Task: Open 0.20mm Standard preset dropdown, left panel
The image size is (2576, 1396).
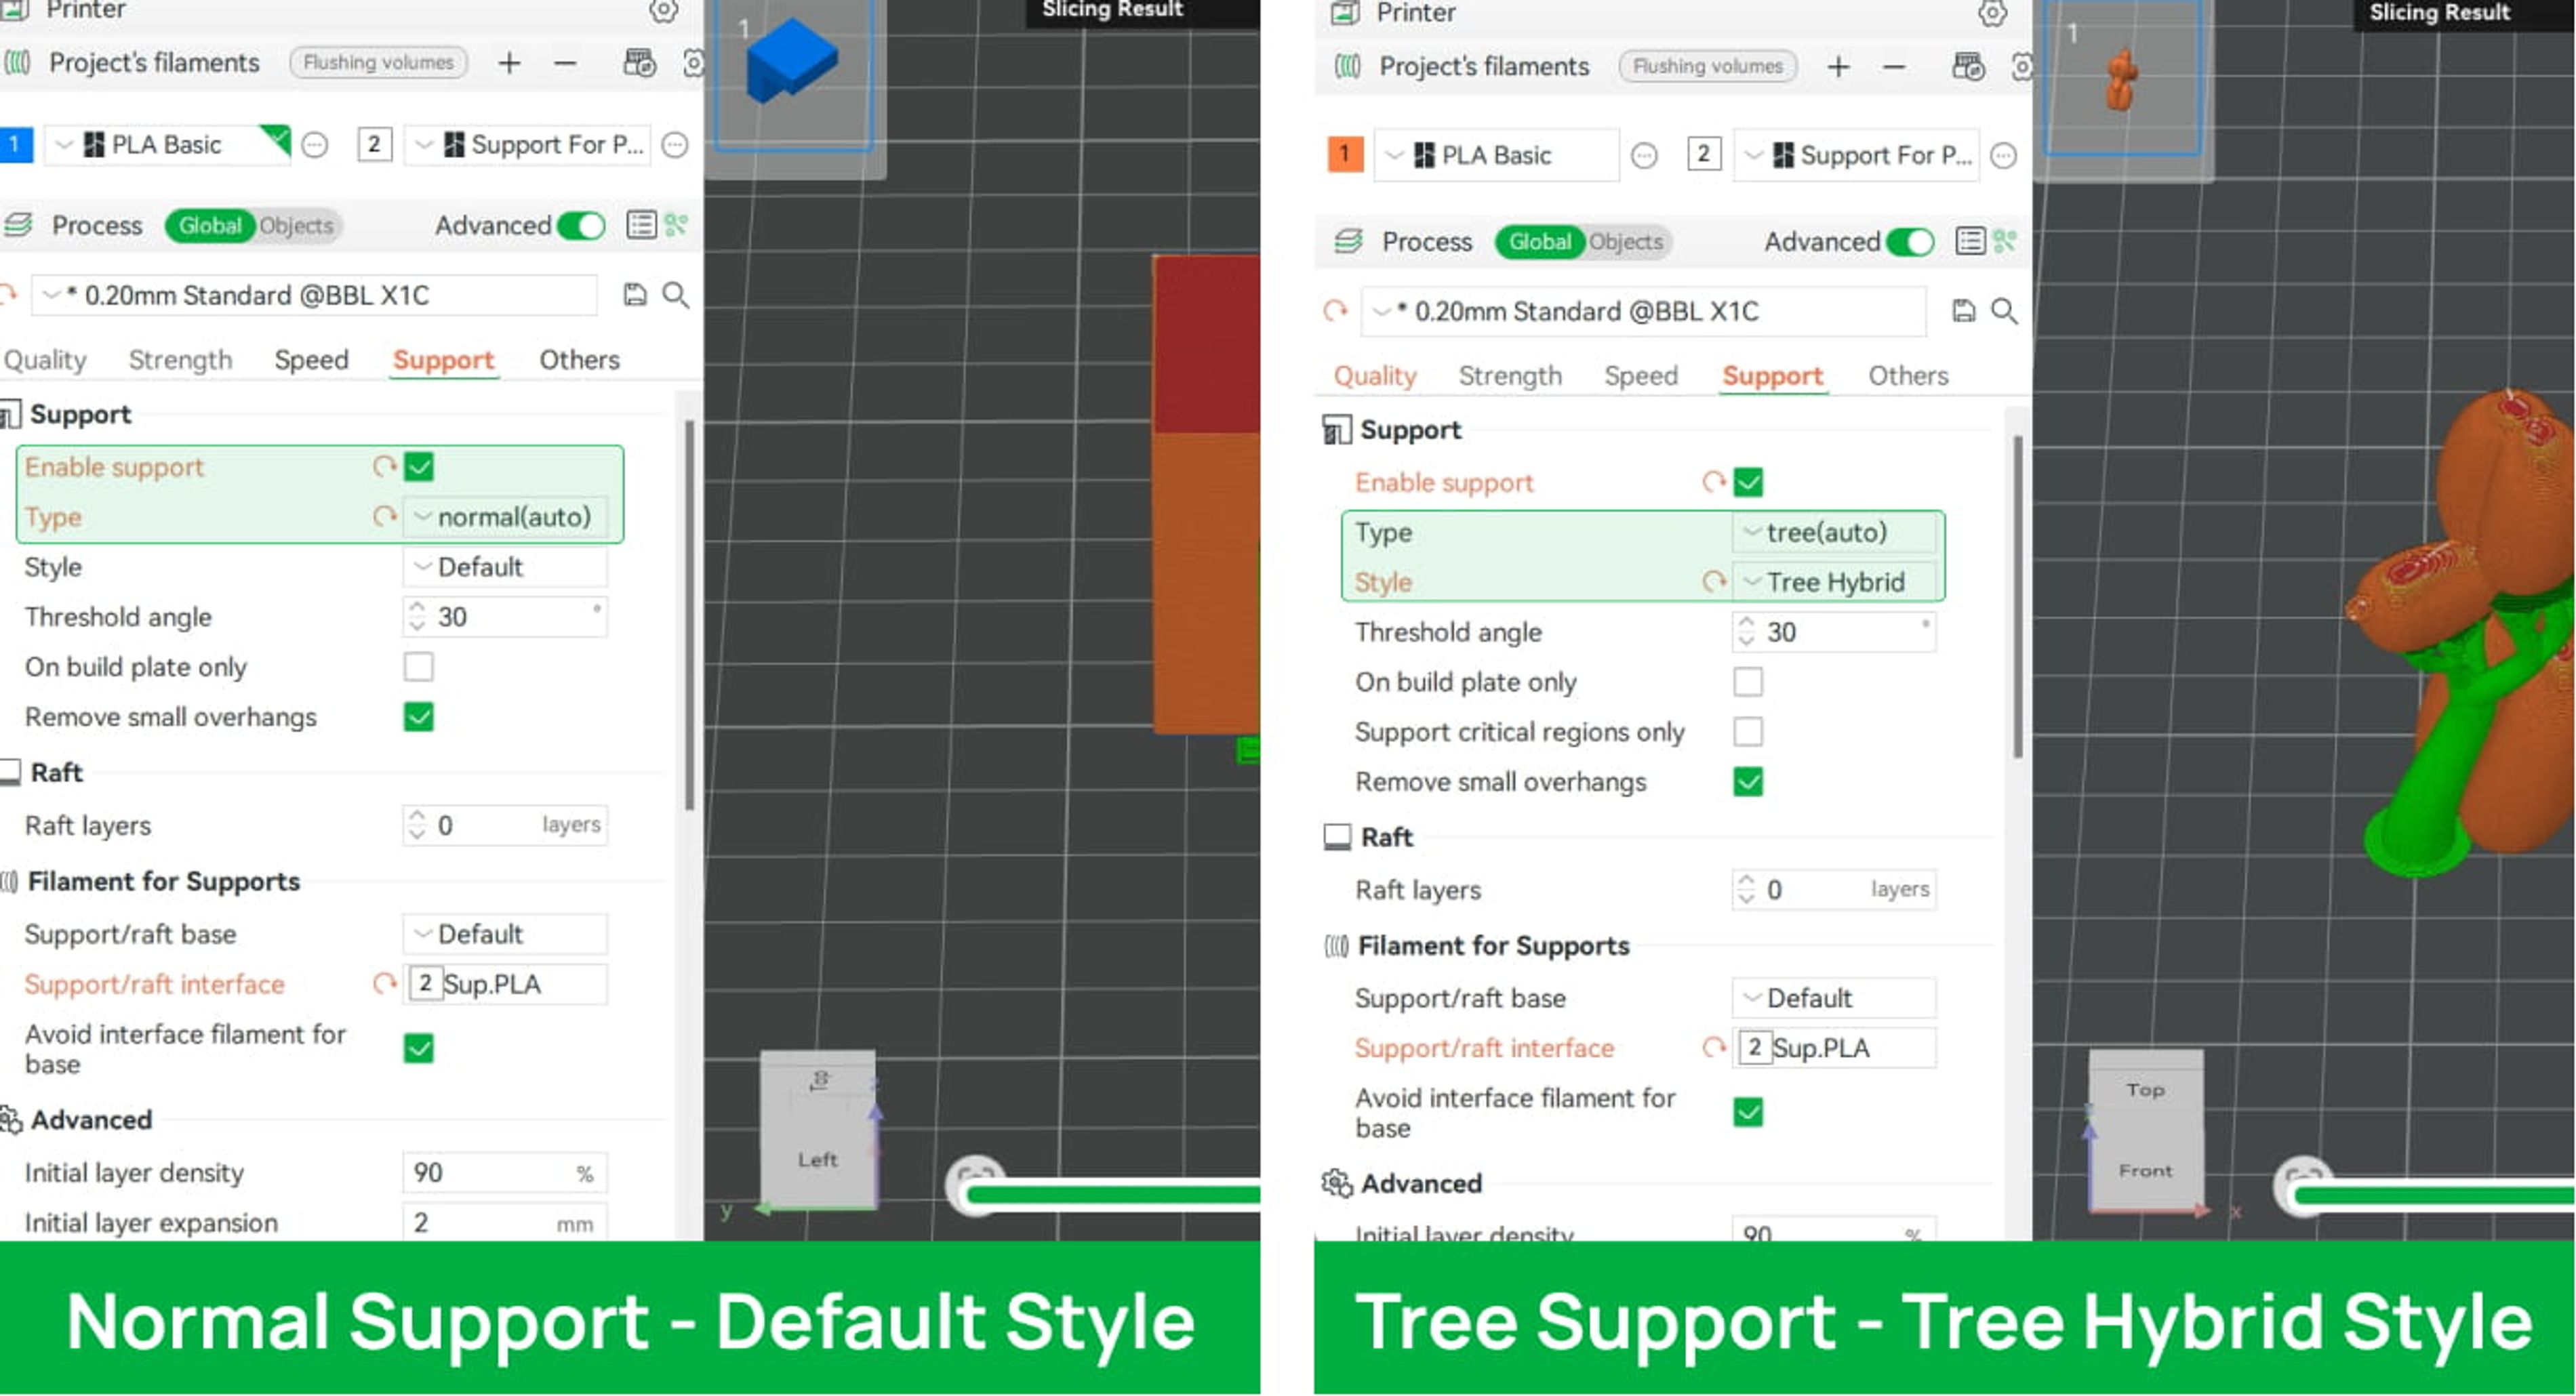Action: pyautogui.click(x=315, y=295)
